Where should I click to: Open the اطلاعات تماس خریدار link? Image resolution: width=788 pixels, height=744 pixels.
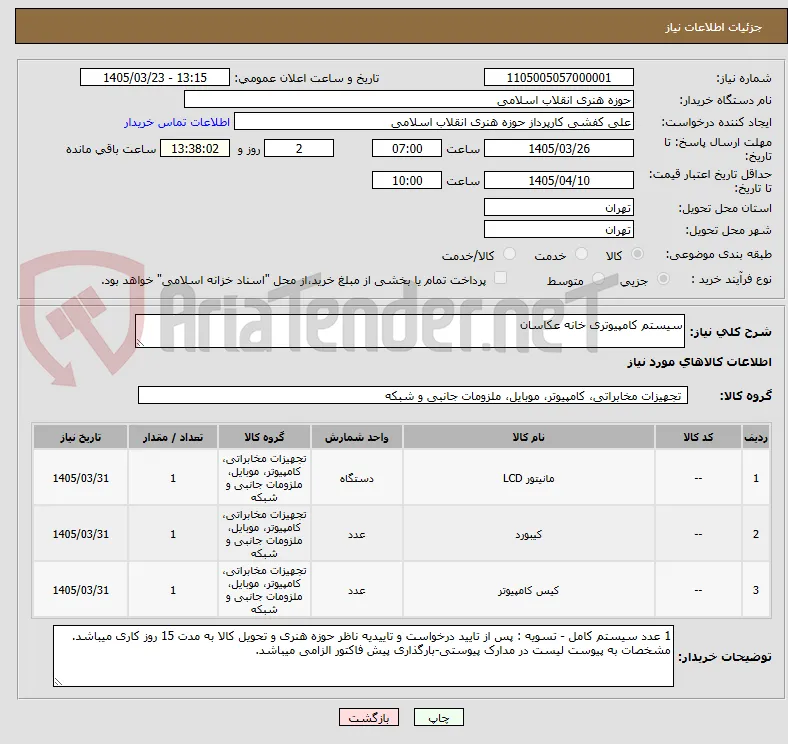click(x=177, y=122)
